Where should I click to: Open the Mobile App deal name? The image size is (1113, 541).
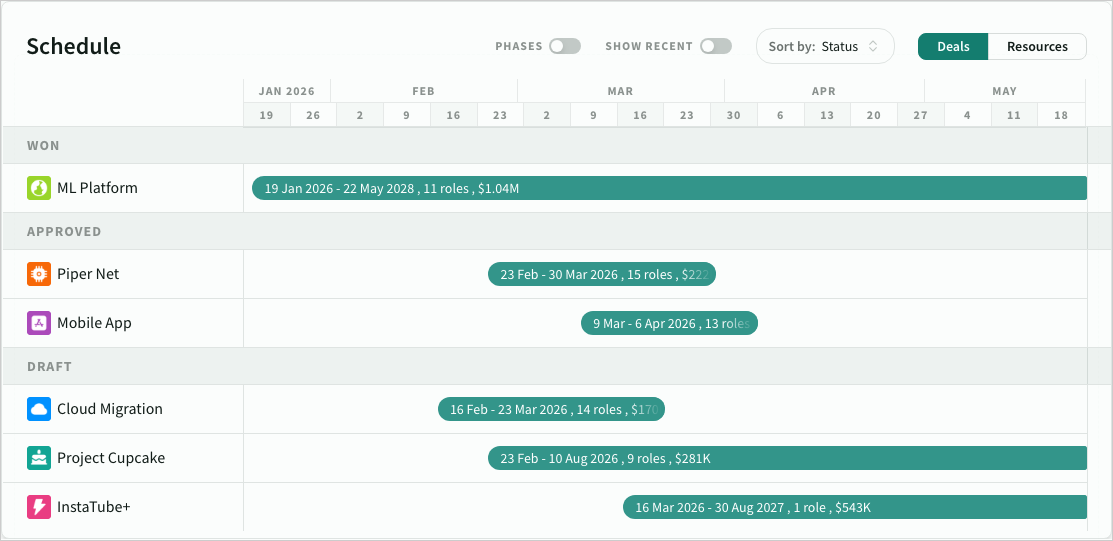[94, 323]
